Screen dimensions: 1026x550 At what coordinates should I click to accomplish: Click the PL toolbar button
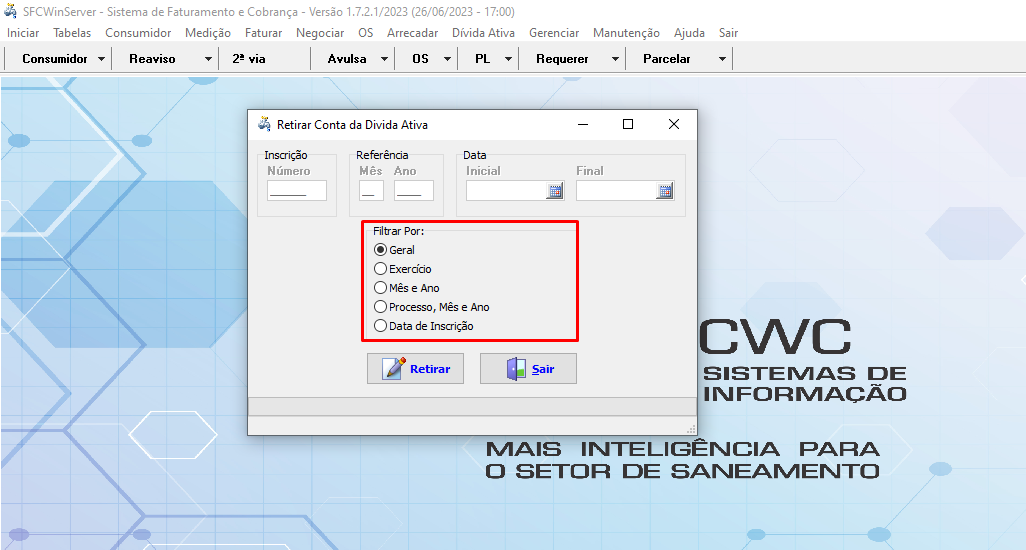click(483, 59)
